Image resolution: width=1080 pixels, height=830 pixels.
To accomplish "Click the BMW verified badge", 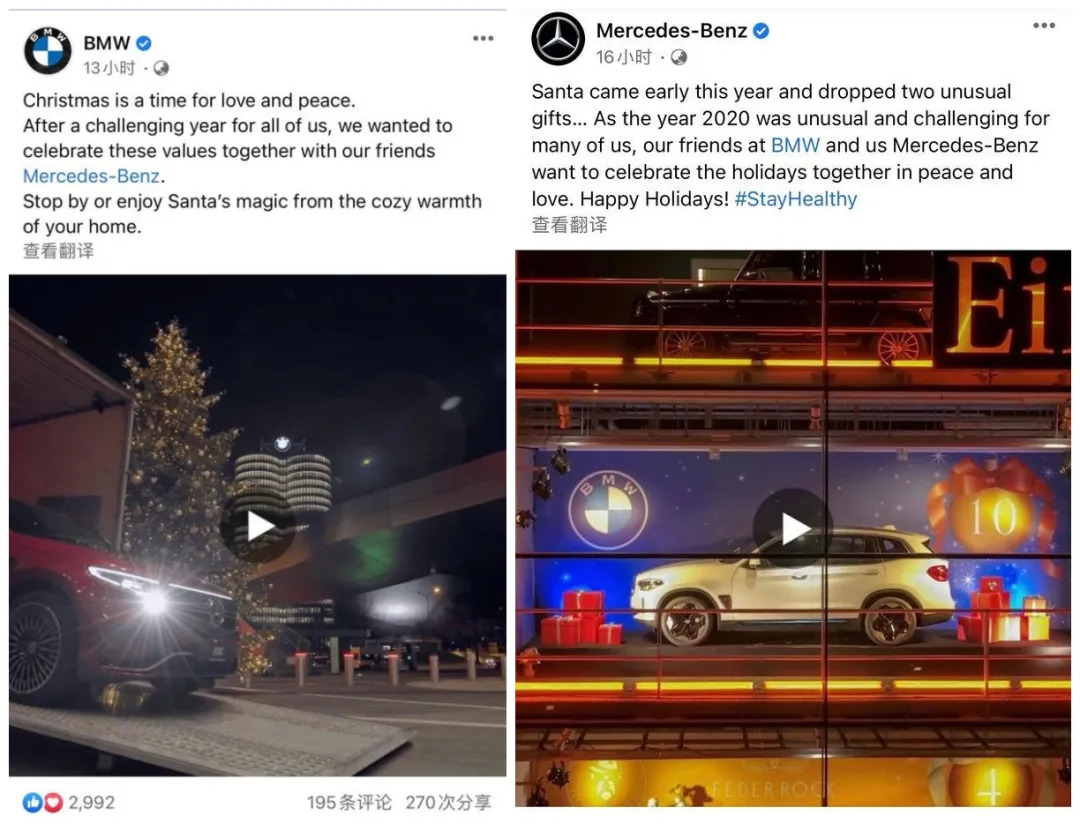I will (144, 43).
